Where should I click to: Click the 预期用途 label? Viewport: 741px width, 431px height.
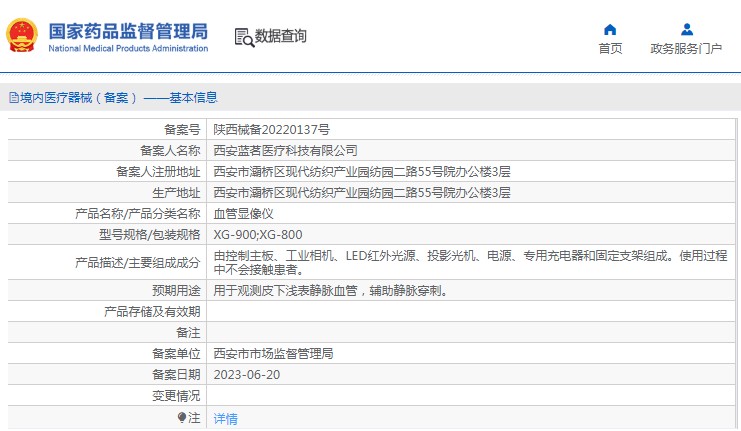click(176, 291)
